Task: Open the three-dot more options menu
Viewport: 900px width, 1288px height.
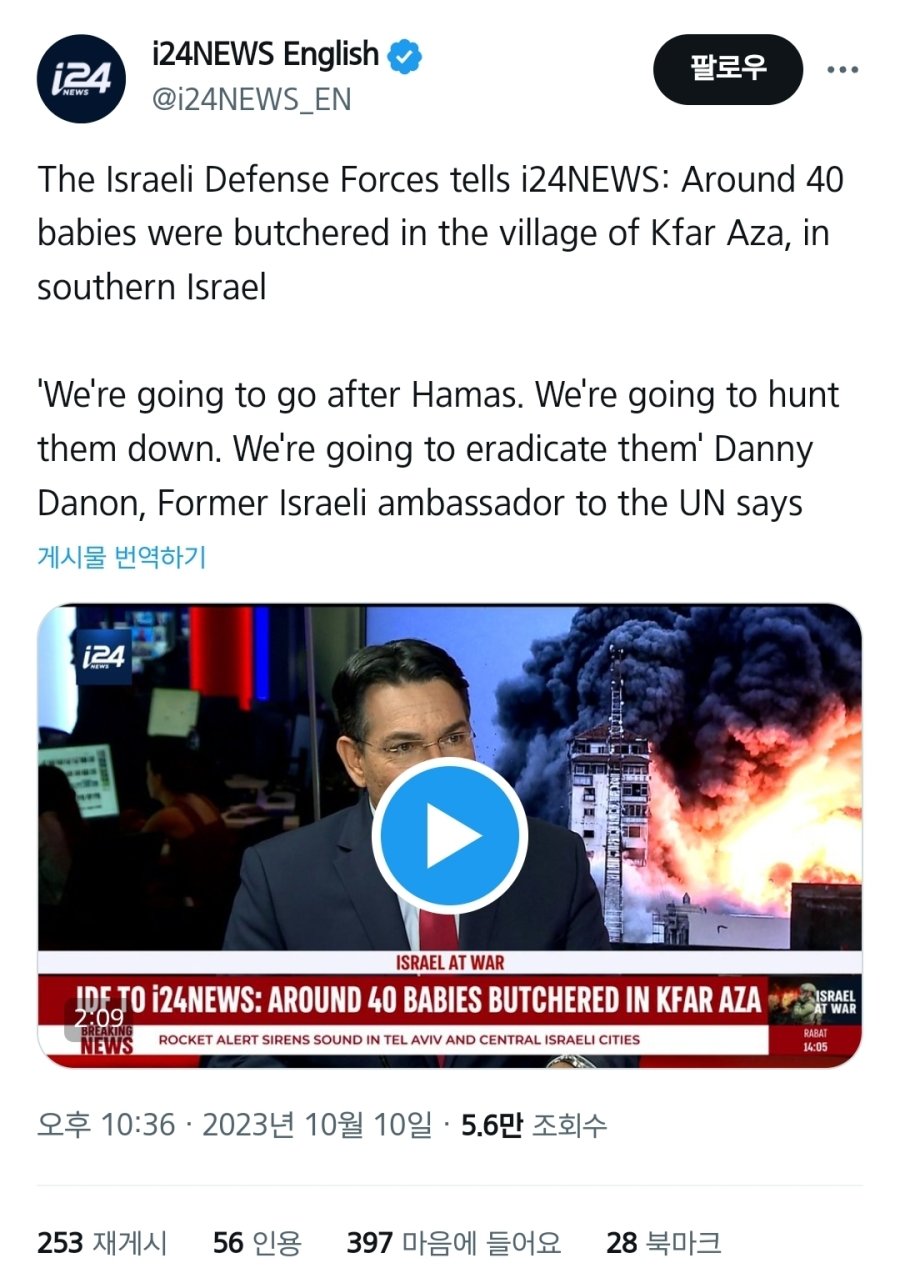Action: (x=842, y=70)
